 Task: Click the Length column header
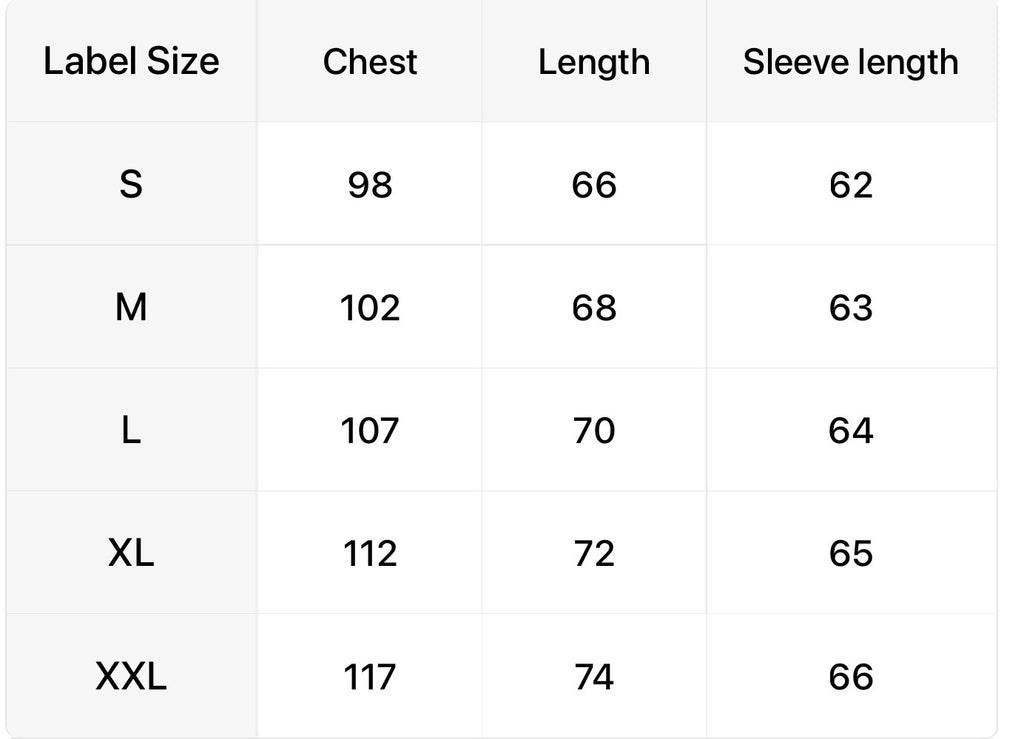point(594,62)
